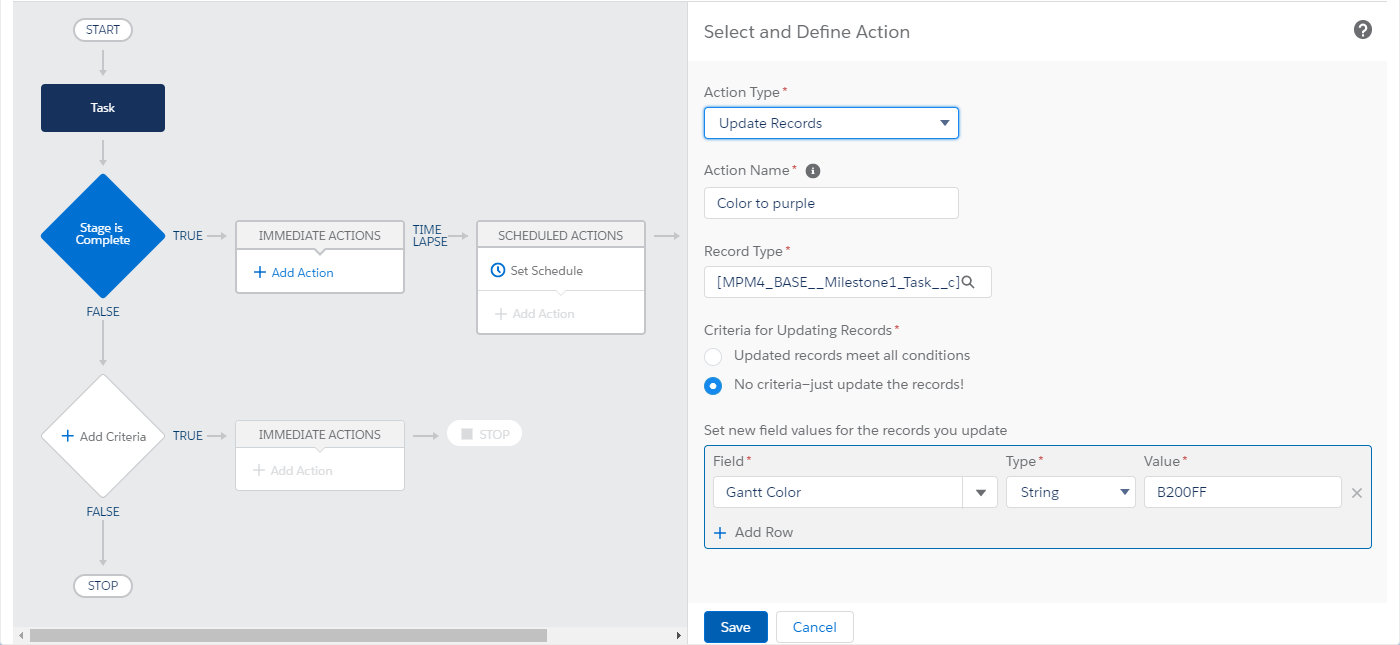Open the help question mark icon
The height and width of the screenshot is (645, 1400).
pyautogui.click(x=1362, y=30)
